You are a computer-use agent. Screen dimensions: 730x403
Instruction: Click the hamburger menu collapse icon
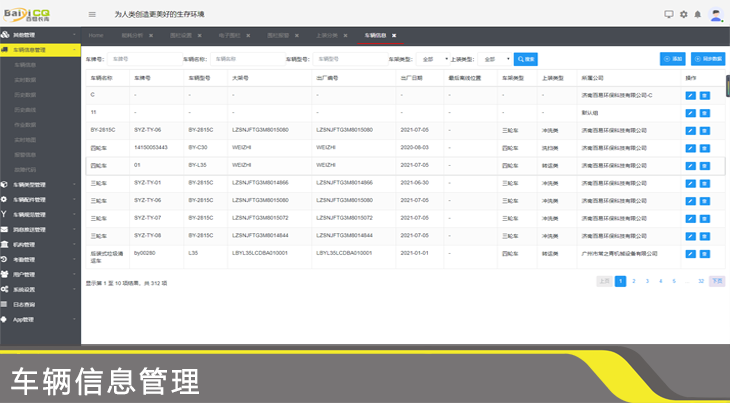[92, 14]
